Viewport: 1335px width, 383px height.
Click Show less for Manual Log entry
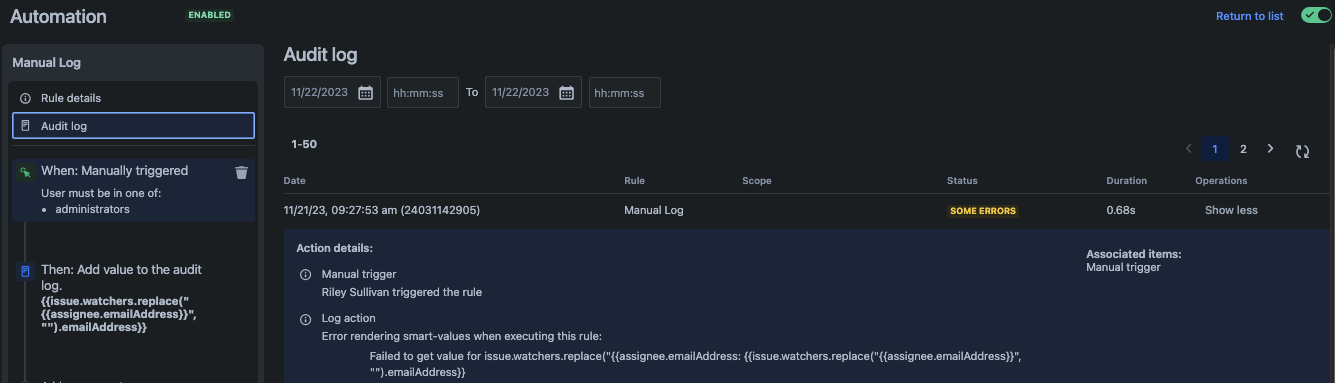coord(1231,210)
